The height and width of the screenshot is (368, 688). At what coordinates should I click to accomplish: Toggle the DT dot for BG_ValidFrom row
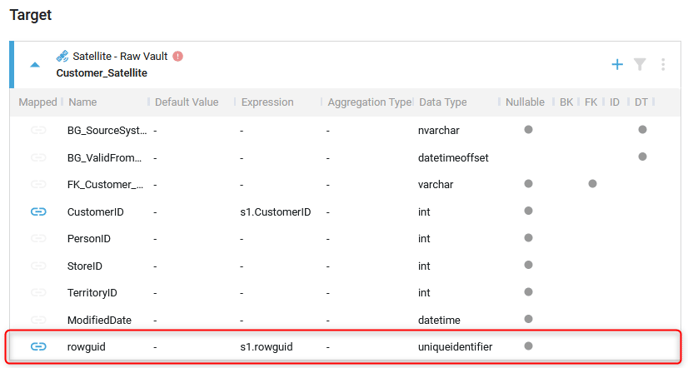coord(642,157)
